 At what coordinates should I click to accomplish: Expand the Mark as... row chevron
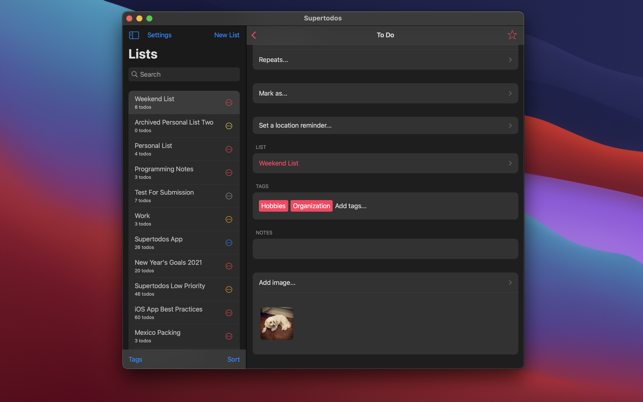pos(510,94)
